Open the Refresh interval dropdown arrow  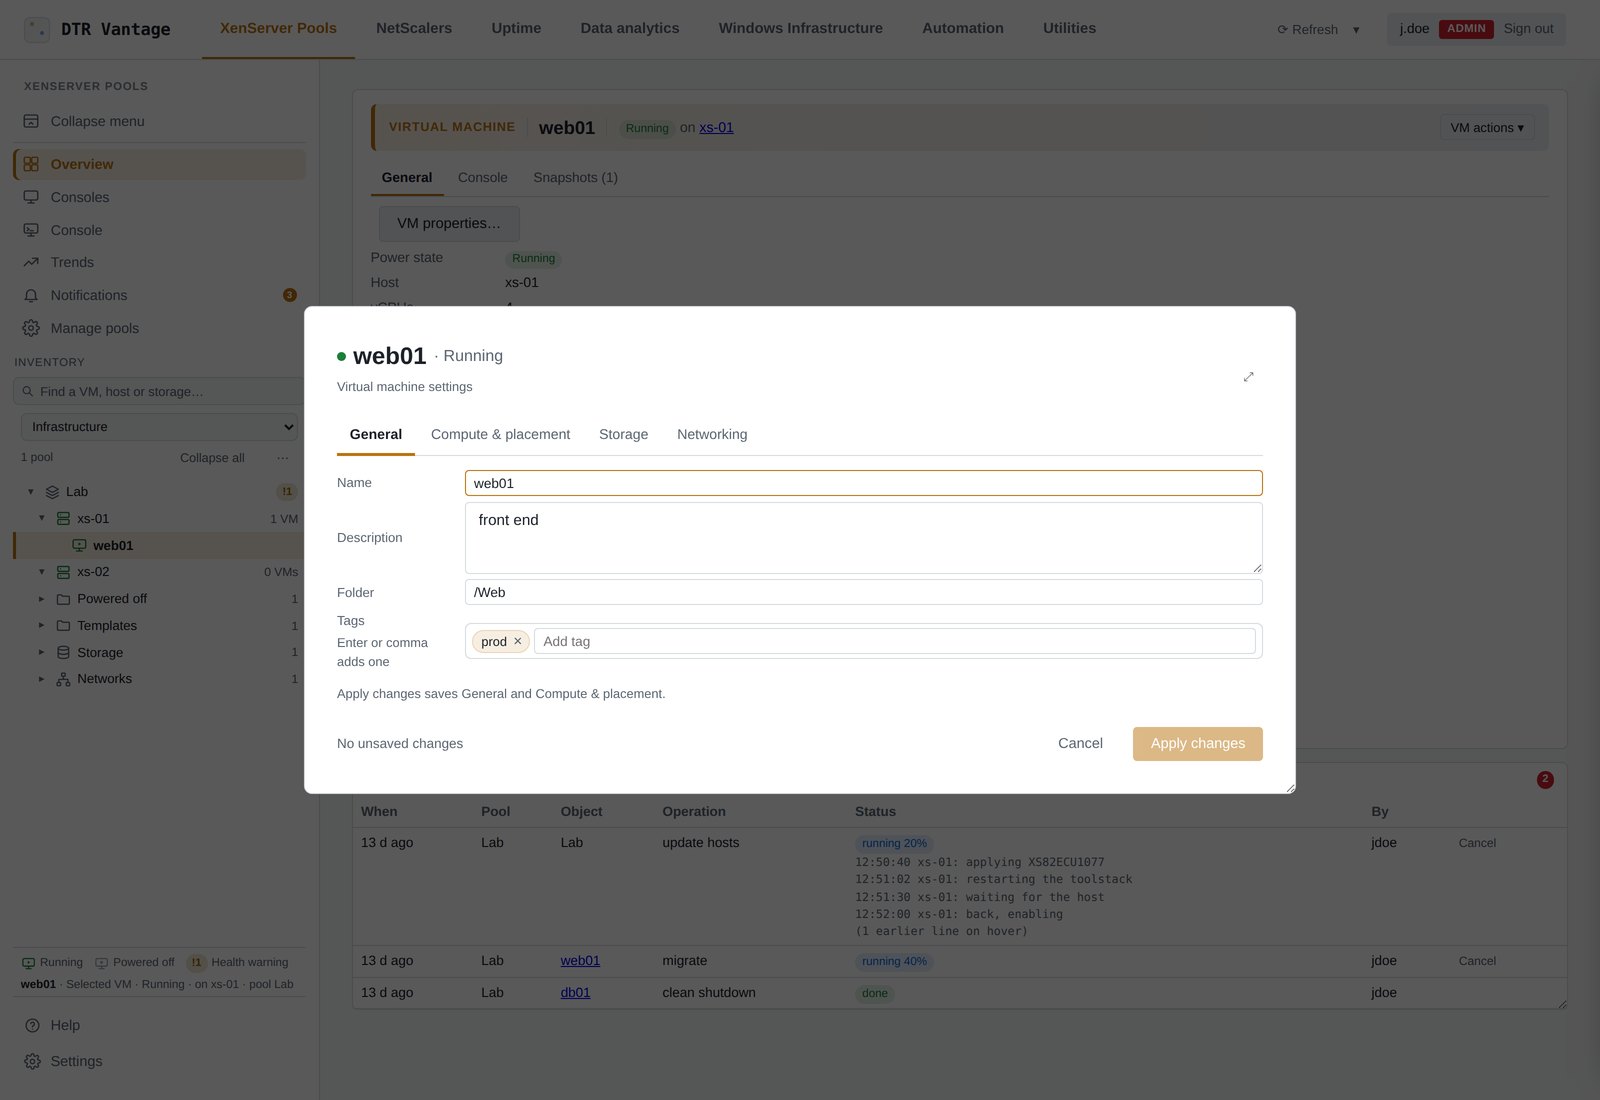pos(1356,30)
